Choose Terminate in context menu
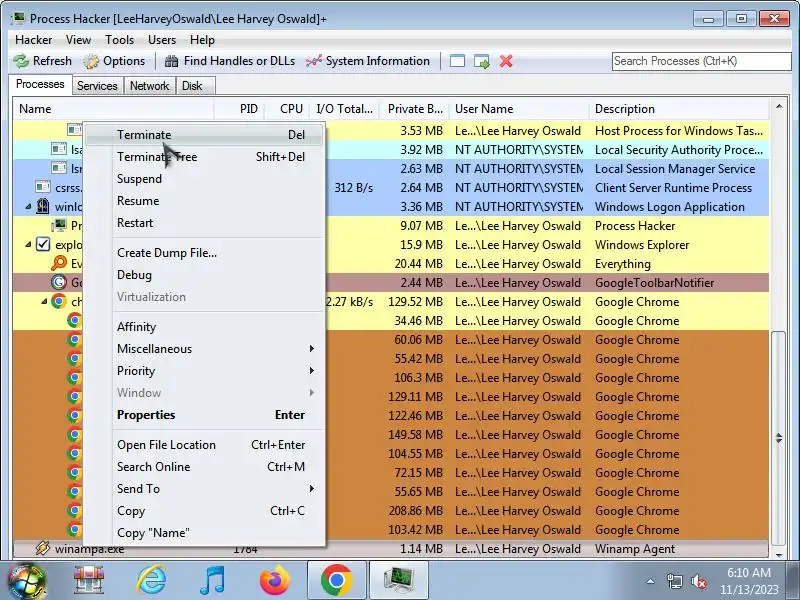 coord(204,135)
